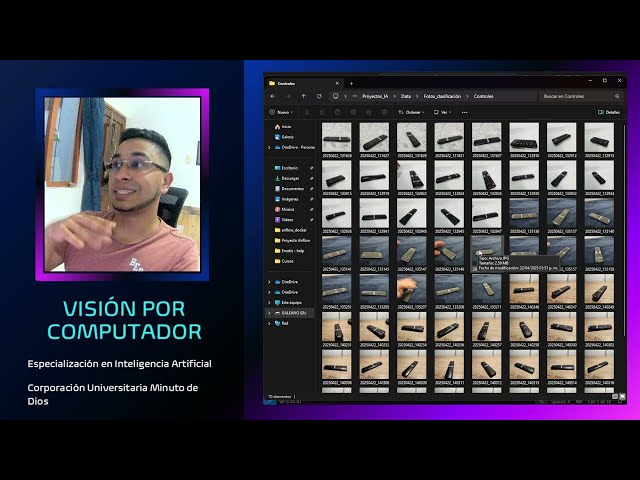This screenshot has height=480, width=640.
Task: Open the Nuevo dropdown menu
Action: pos(281,112)
